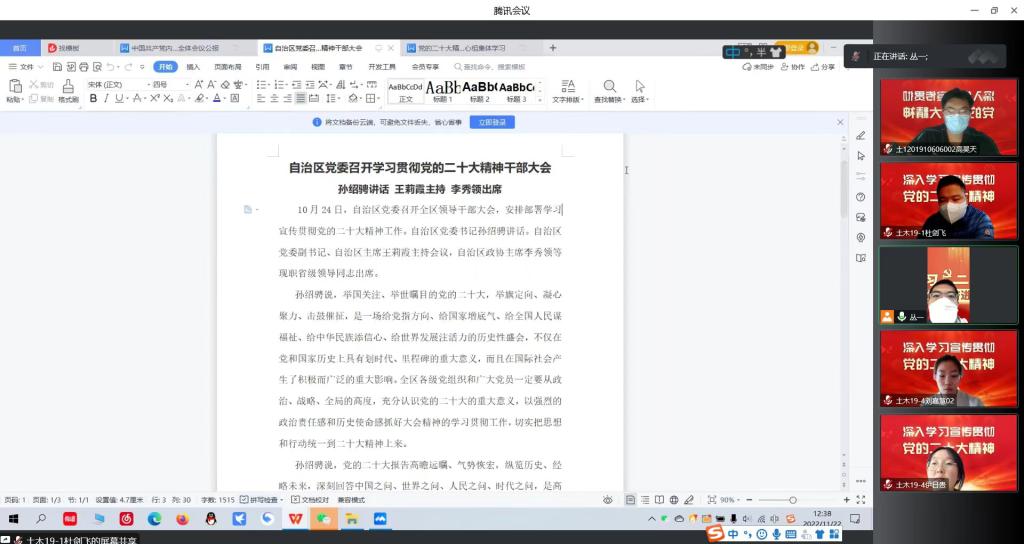Viewport: 1024px width, 544px height.
Task: Switch to the 插入 ribbon tab
Action: coord(193,67)
